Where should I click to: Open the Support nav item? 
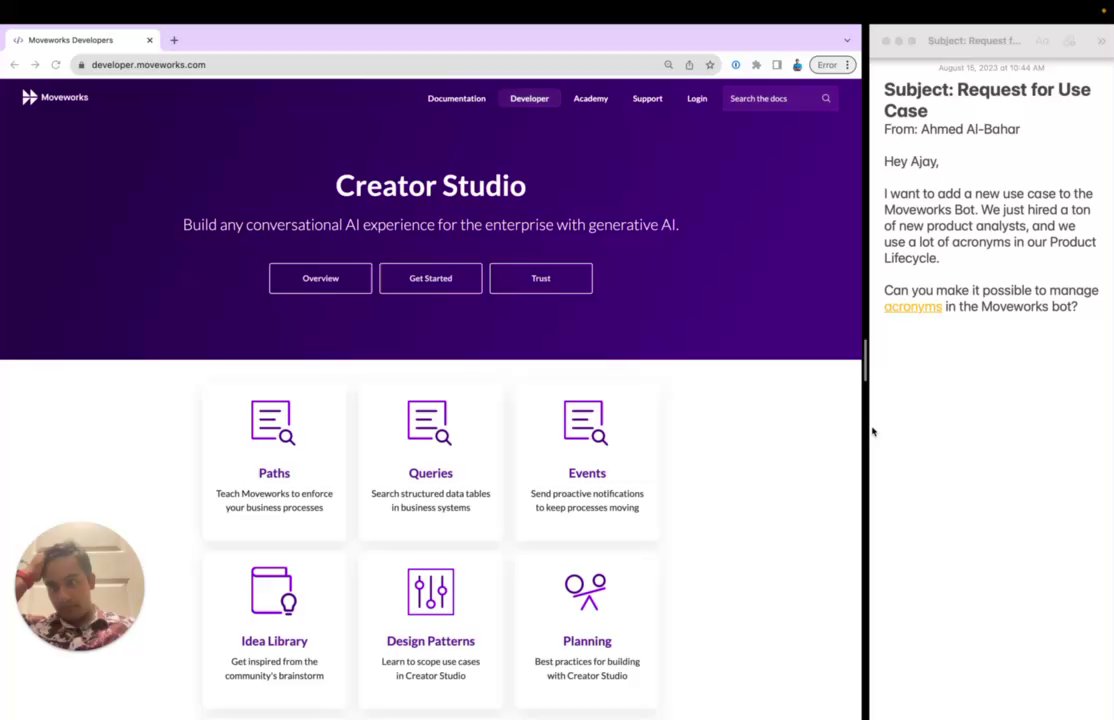(647, 99)
